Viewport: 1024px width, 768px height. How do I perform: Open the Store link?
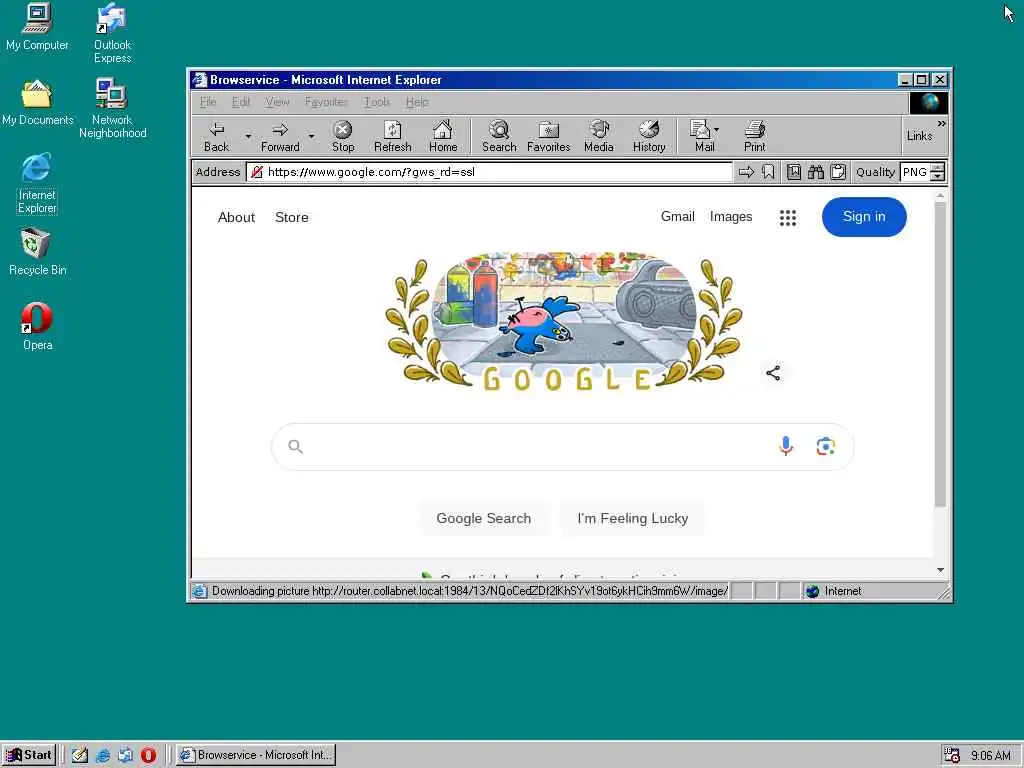click(x=291, y=217)
